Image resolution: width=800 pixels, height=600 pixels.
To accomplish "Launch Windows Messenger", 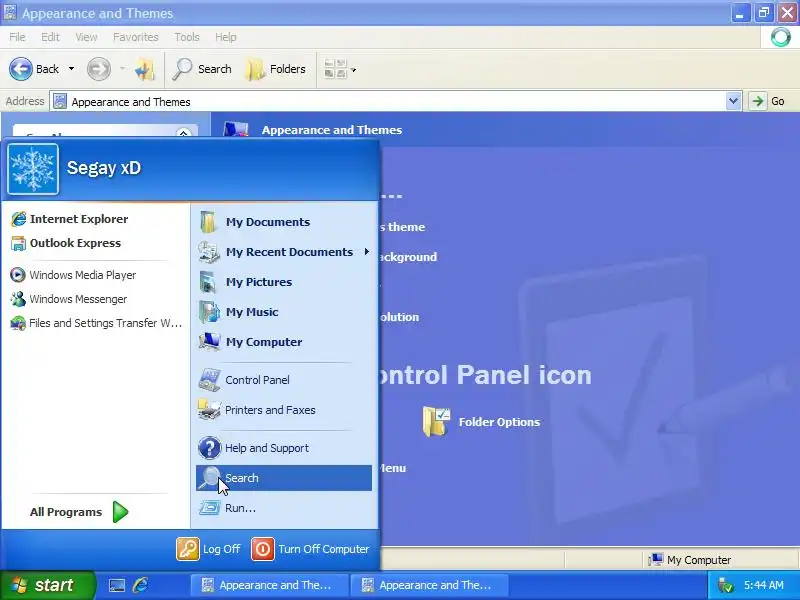I will point(68,299).
